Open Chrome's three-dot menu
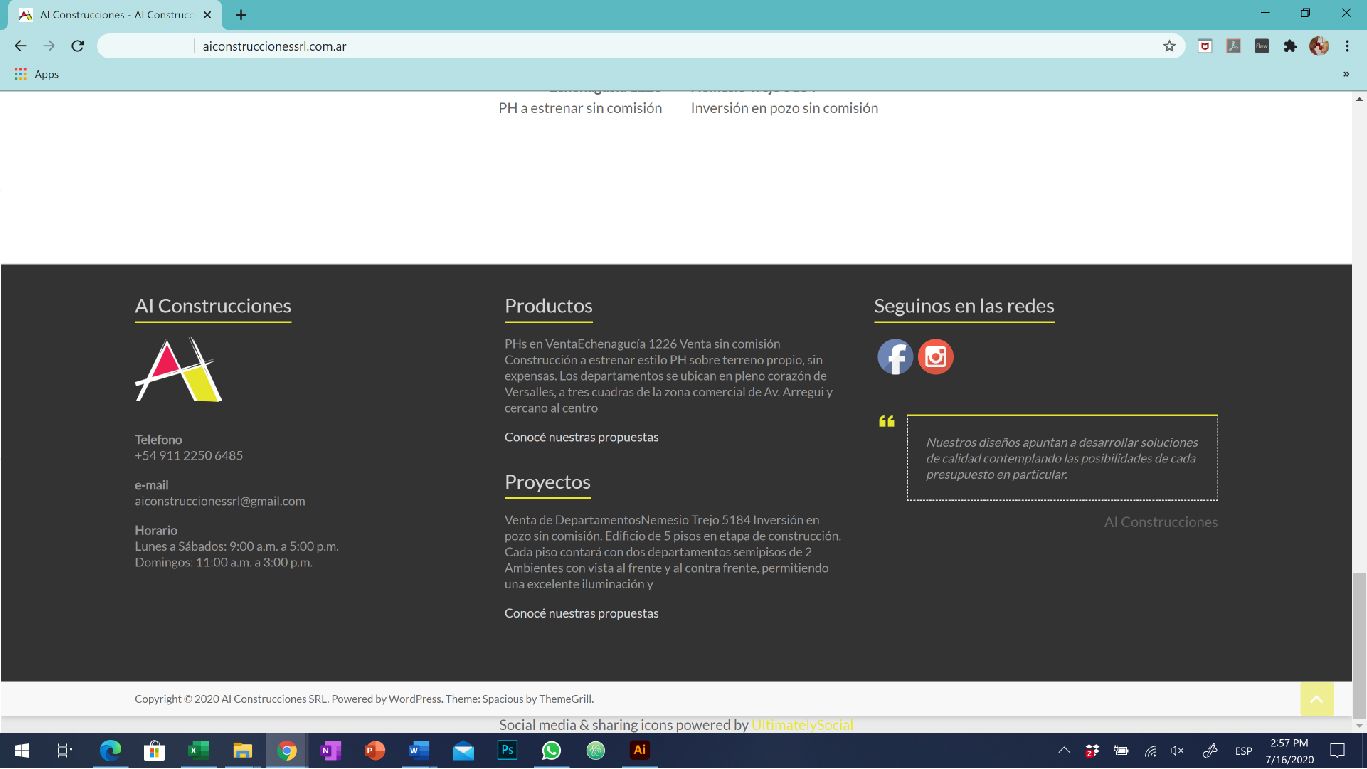Screen dimensions: 1367x769 coord(1347,46)
